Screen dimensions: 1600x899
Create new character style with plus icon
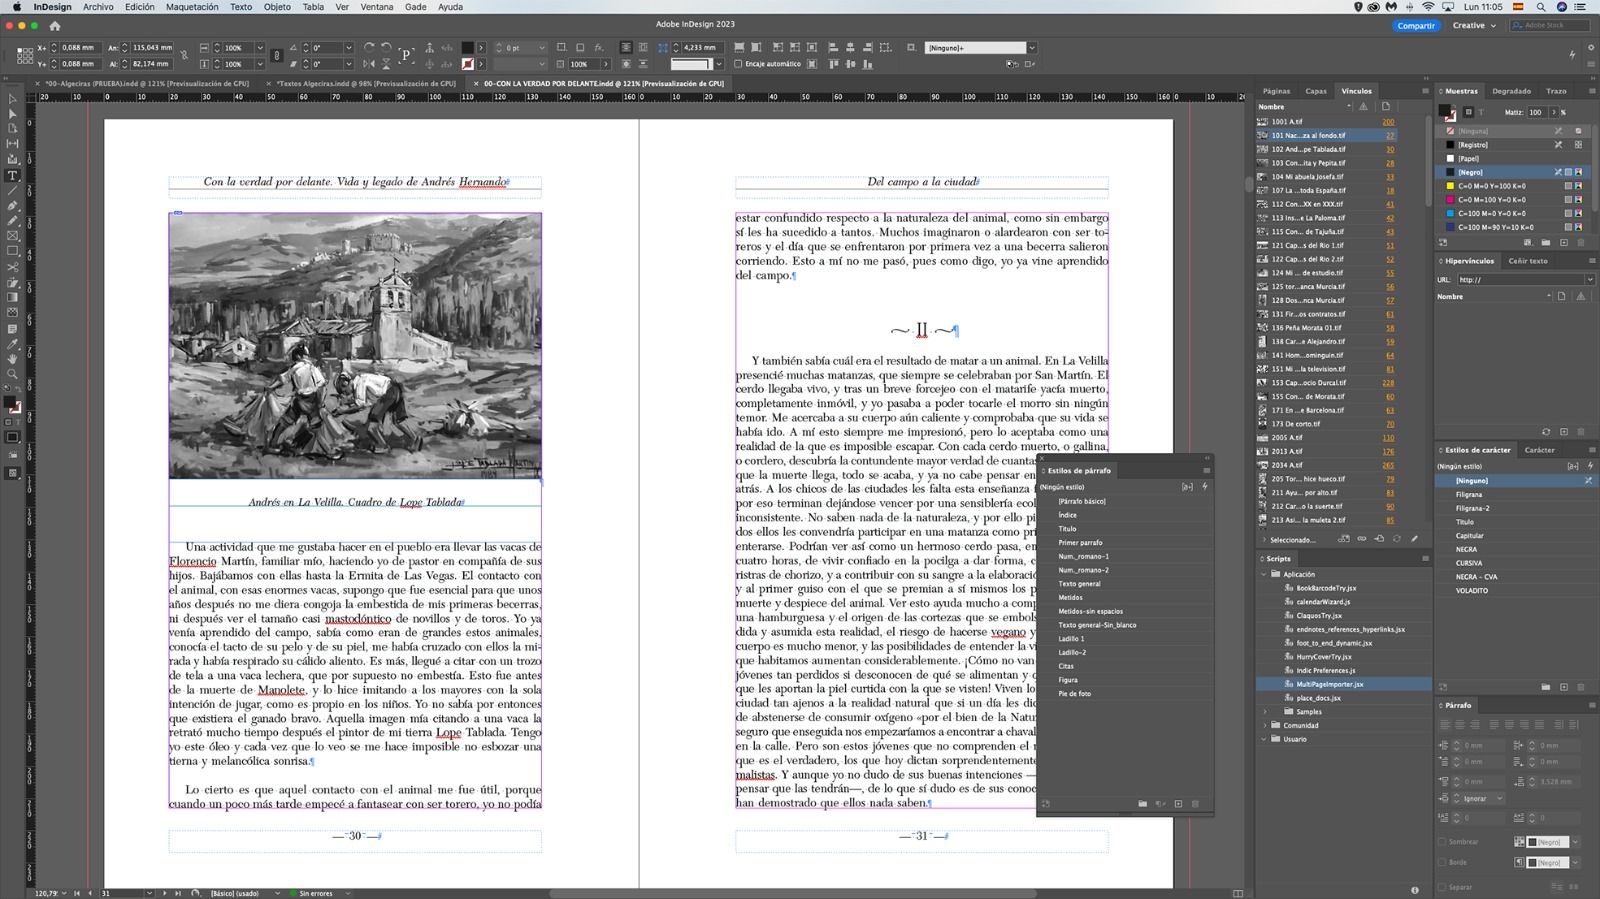[x=1564, y=687]
